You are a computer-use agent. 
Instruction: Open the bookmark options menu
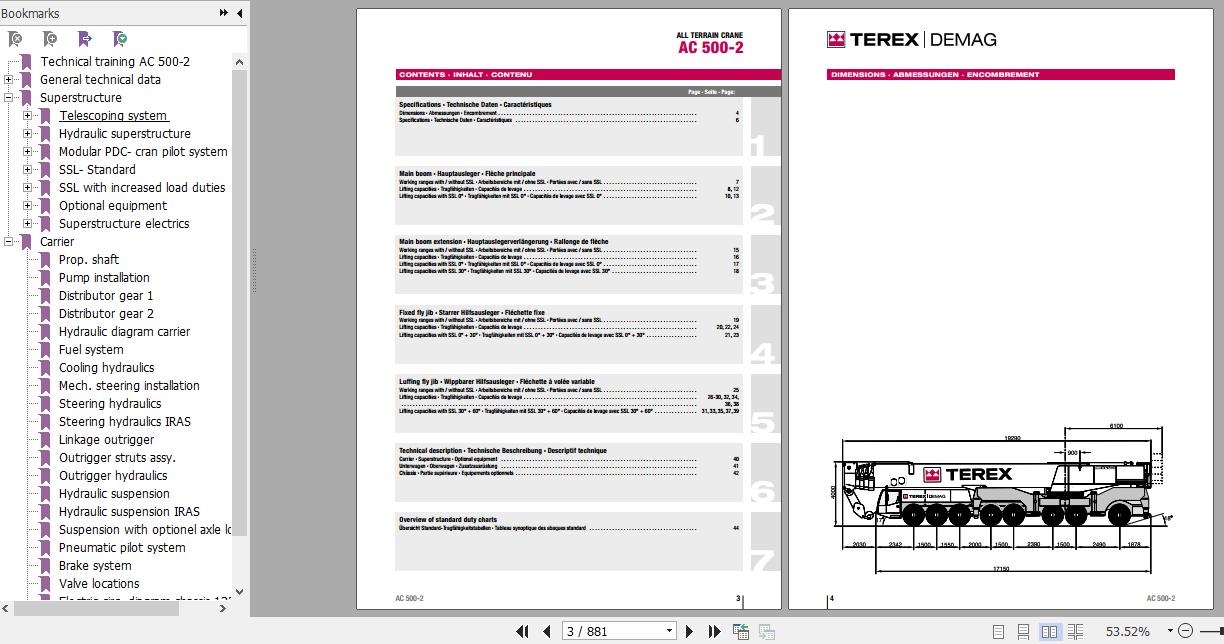118,37
